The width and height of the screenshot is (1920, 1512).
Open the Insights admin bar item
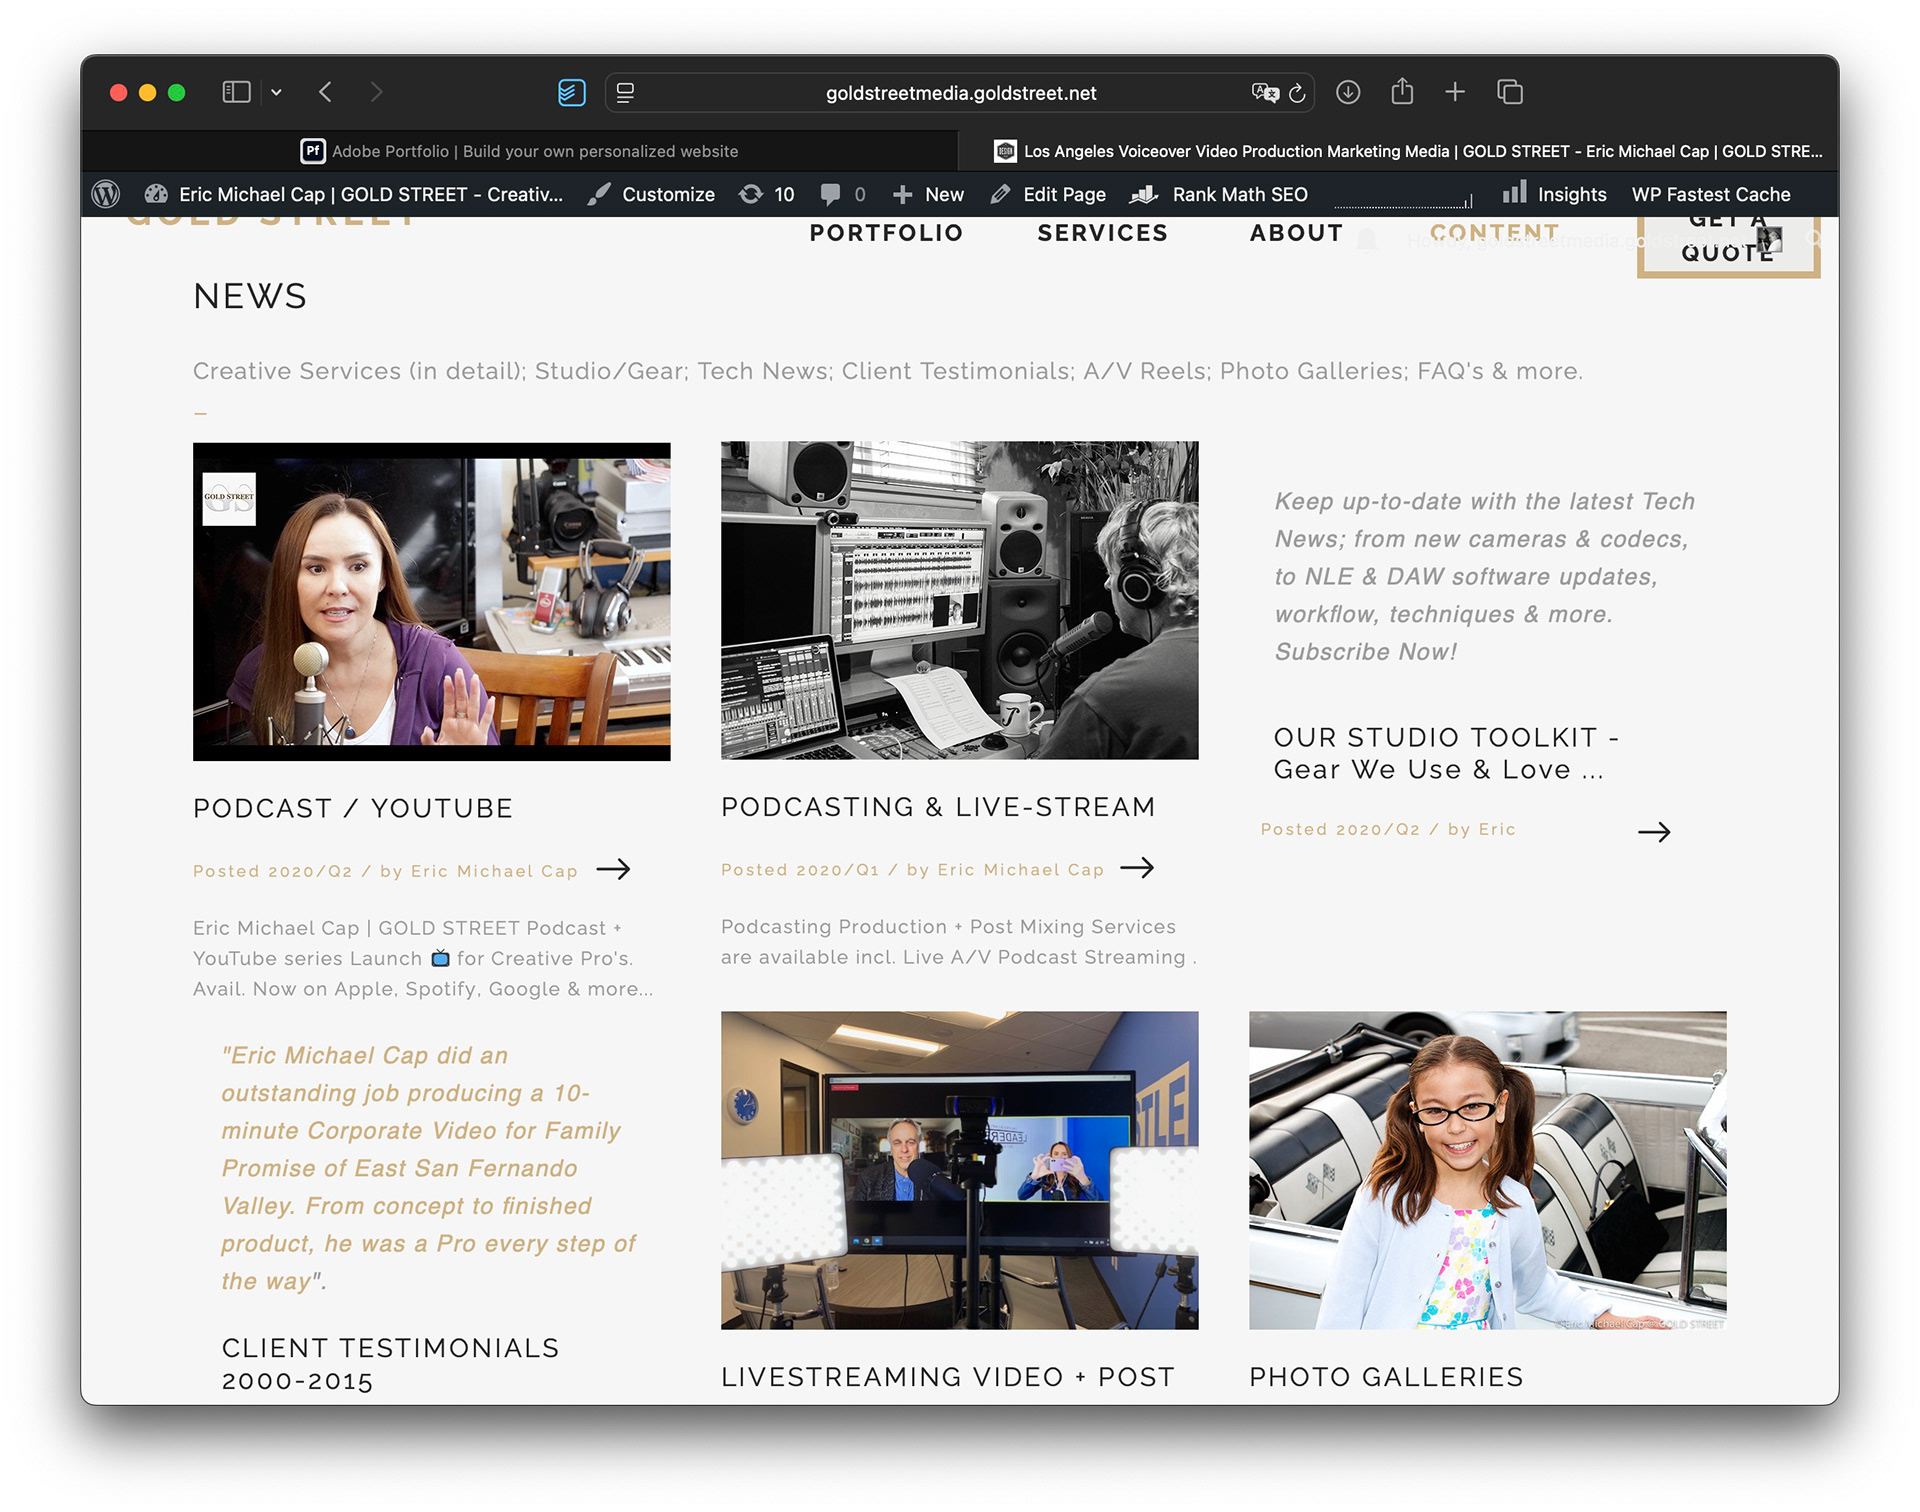tap(1555, 194)
